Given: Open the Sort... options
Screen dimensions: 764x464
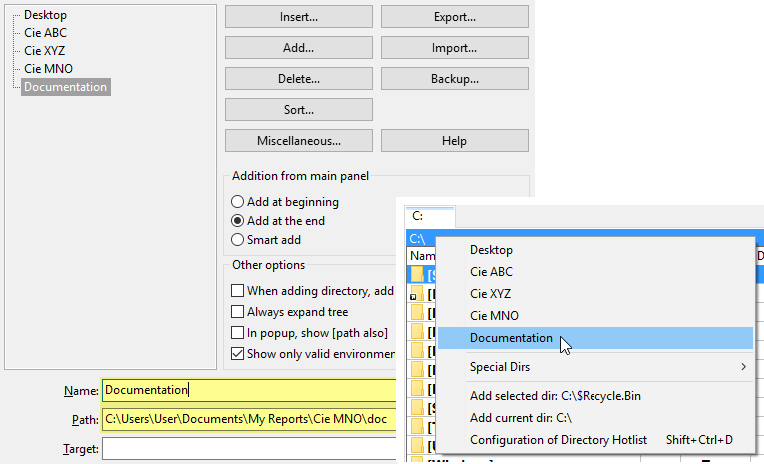Looking at the screenshot, I should [298, 110].
